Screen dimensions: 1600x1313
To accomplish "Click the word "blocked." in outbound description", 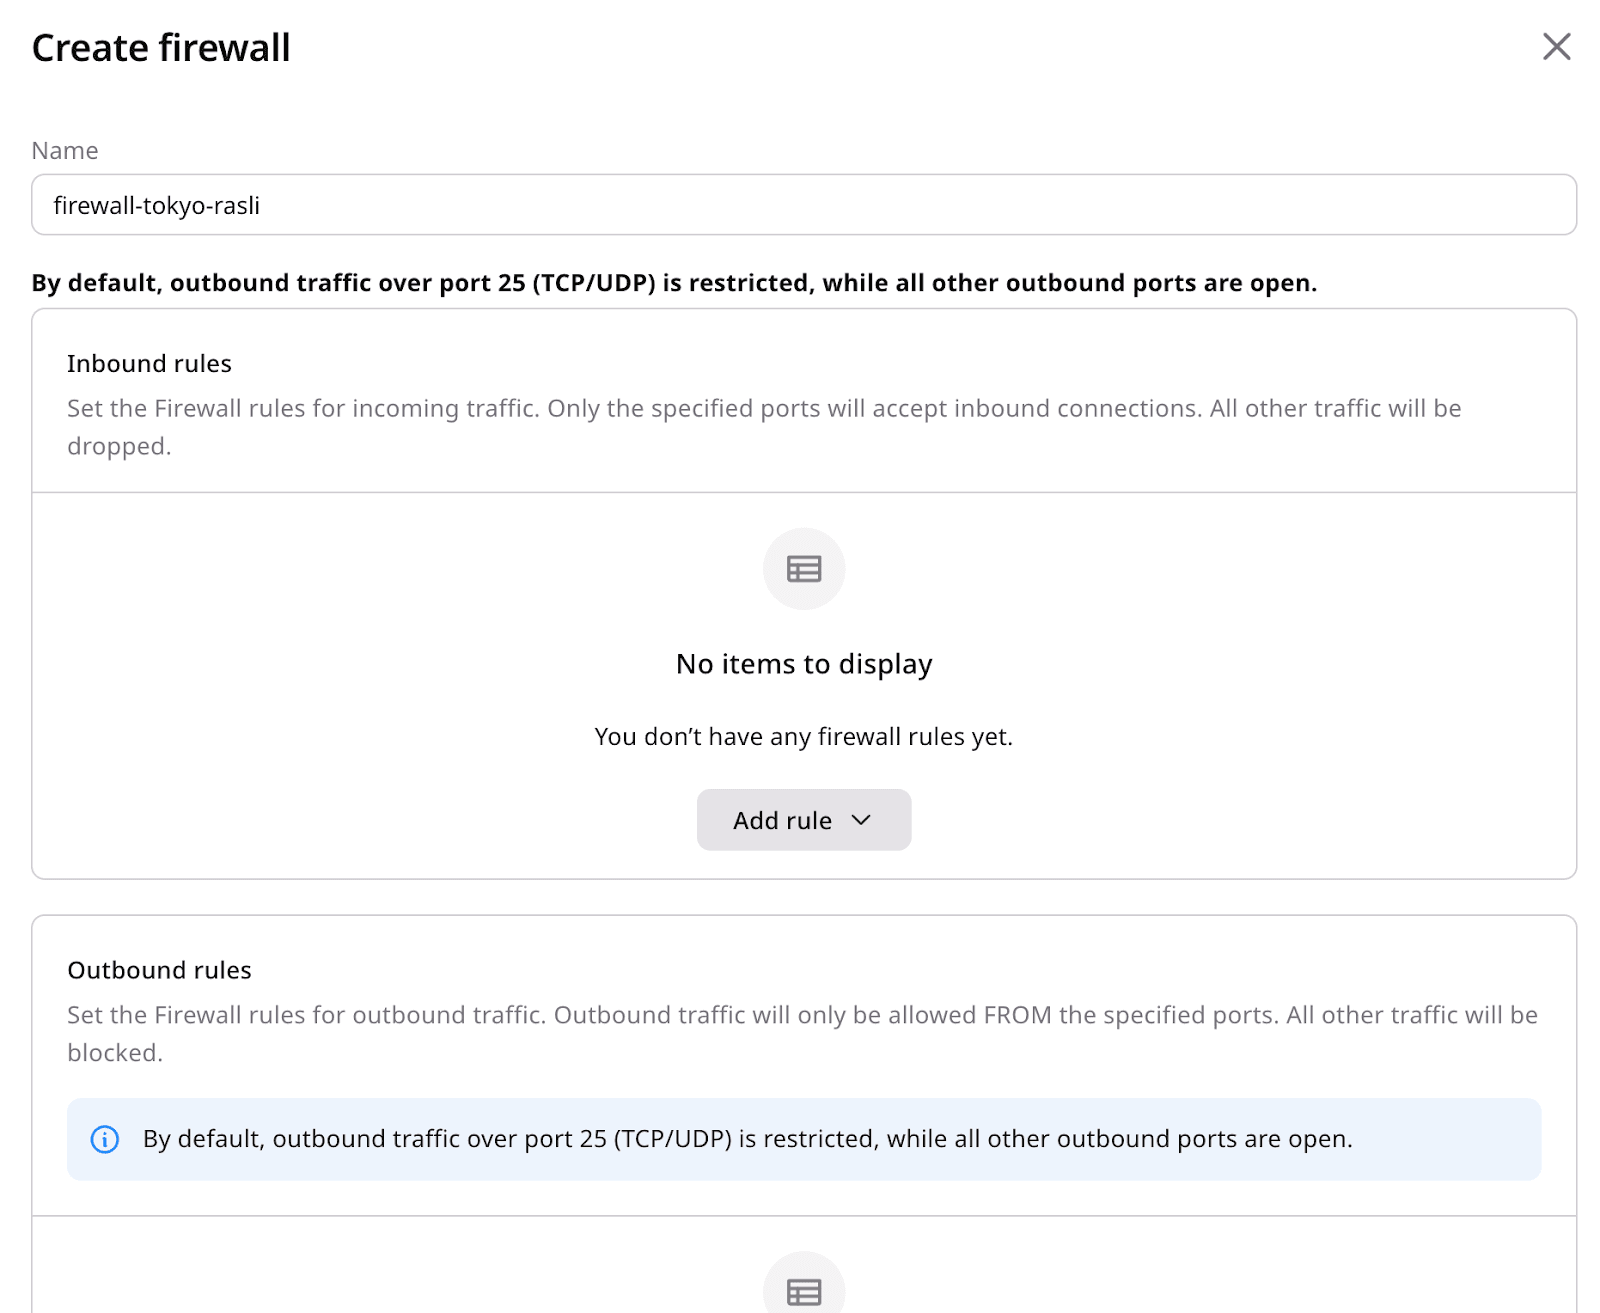I will tap(115, 1053).
